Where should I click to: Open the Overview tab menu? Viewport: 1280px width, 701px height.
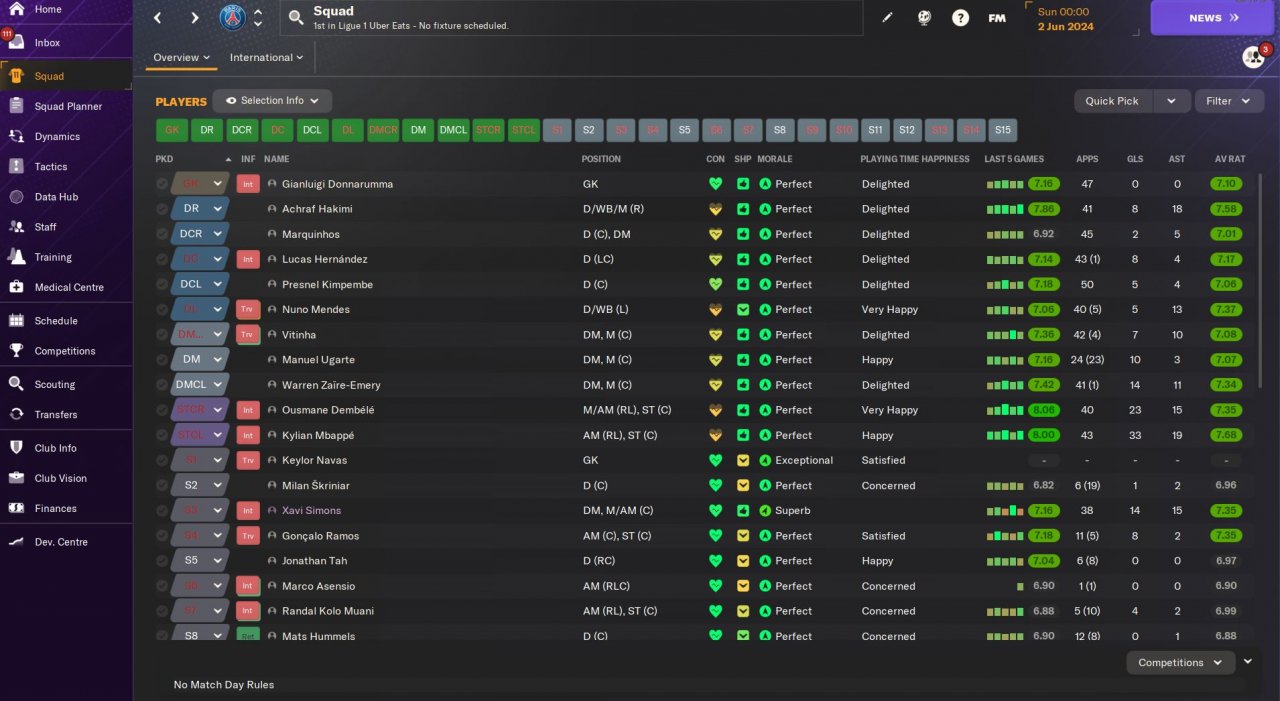click(x=182, y=57)
